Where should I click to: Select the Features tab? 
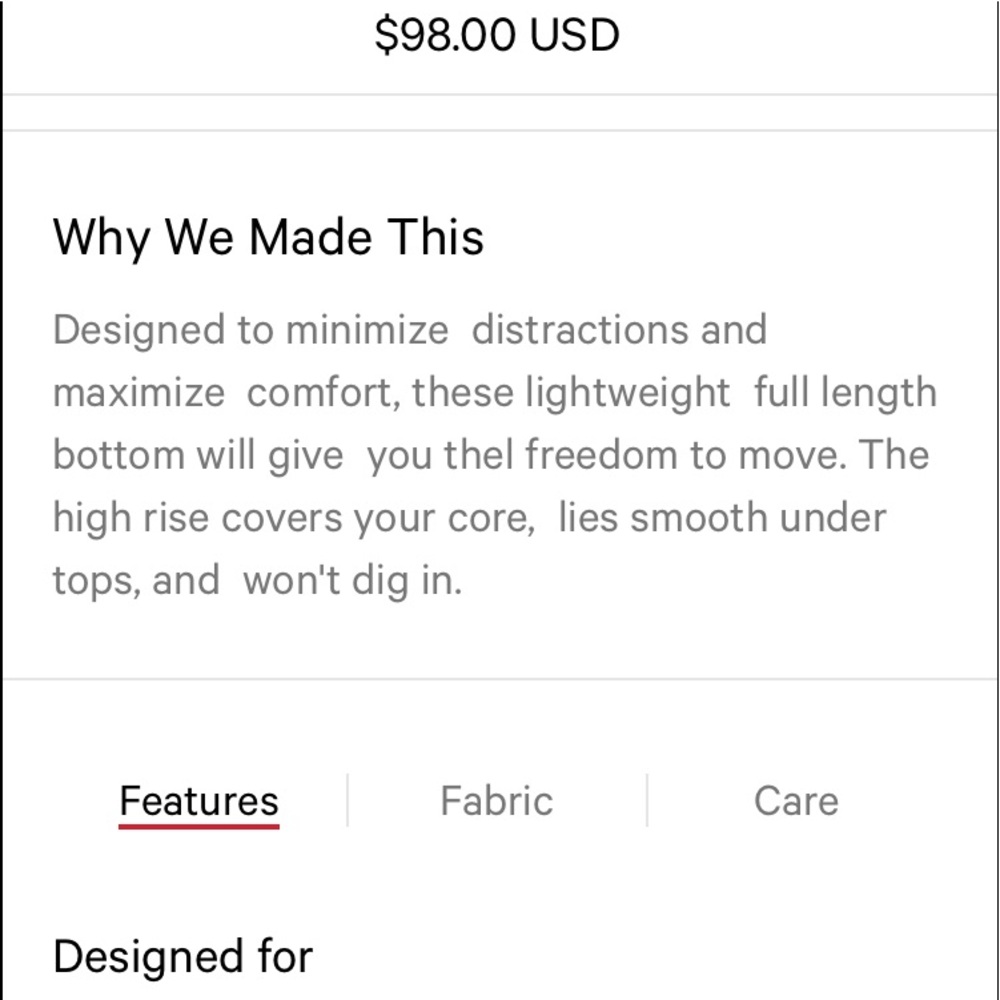coord(198,799)
